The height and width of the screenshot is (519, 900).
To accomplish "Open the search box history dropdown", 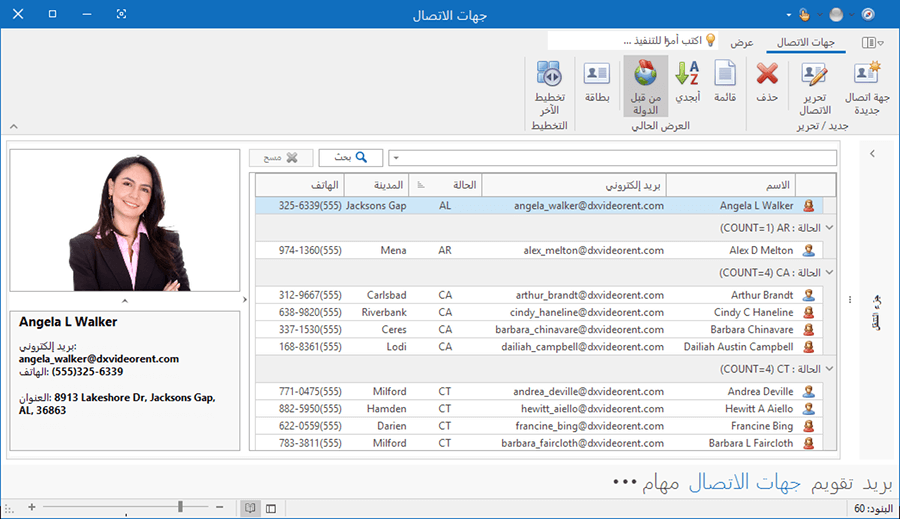I will point(395,158).
